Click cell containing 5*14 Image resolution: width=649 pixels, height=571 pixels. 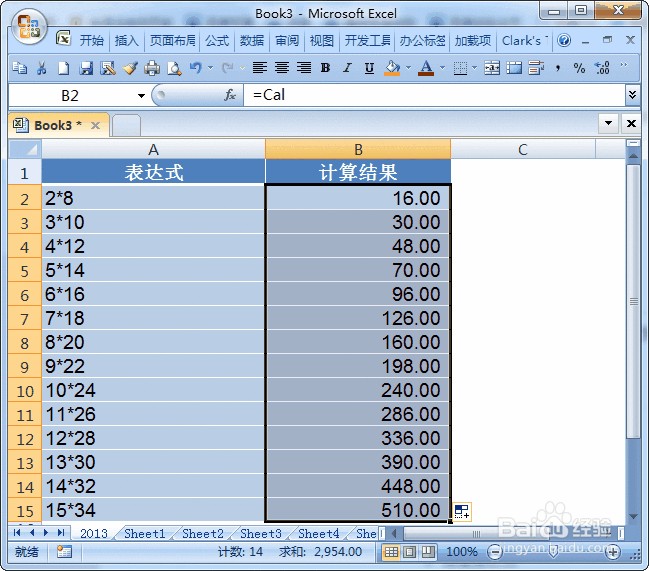click(x=153, y=271)
